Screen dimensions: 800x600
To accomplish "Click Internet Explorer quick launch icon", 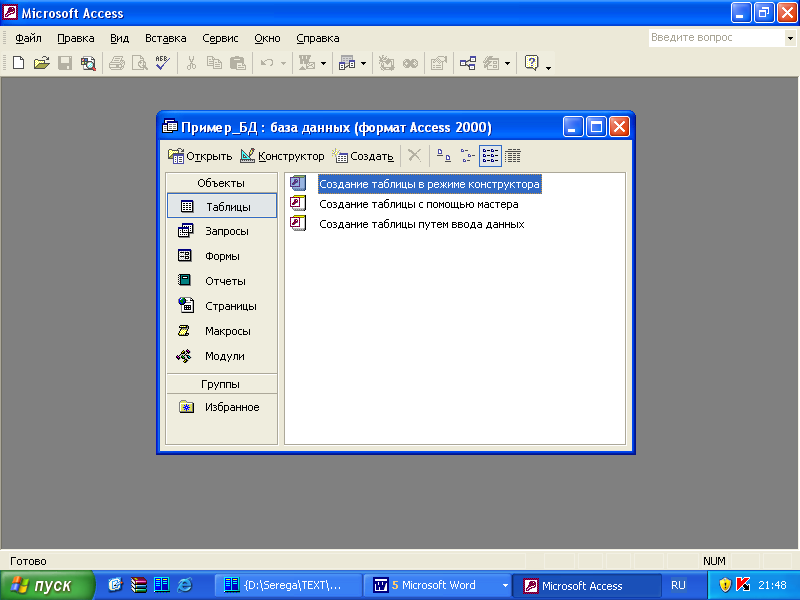I will (184, 585).
